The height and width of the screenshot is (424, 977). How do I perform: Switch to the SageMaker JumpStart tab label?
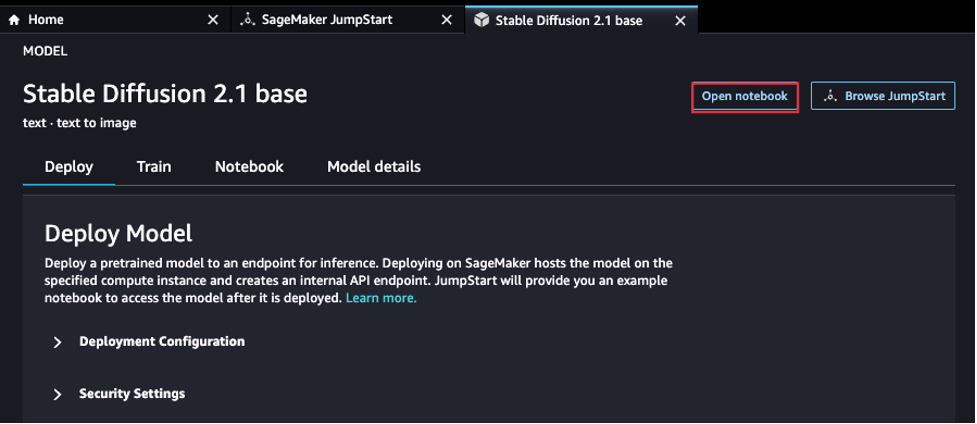(327, 20)
